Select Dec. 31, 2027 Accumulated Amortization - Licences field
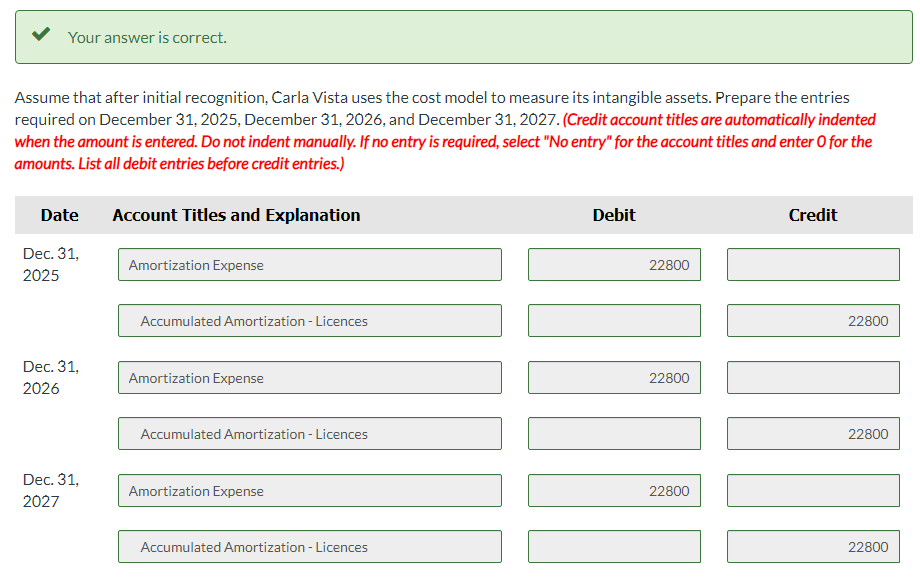 pyautogui.click(x=310, y=547)
